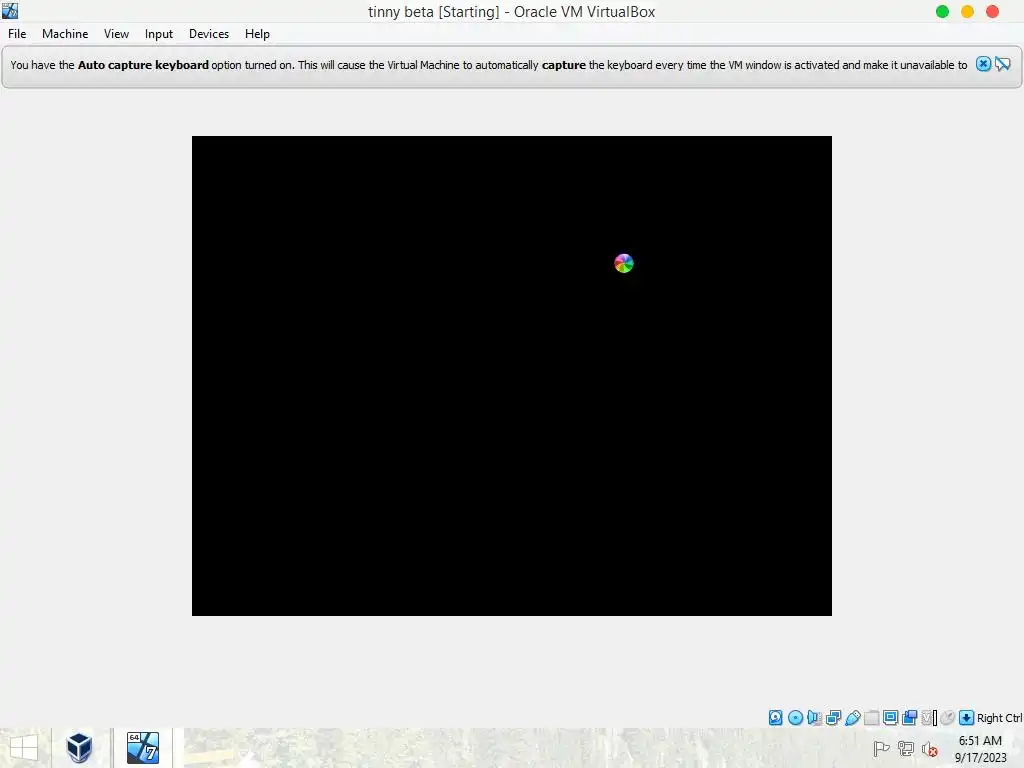Screen dimensions: 1024x768
Task: Click the muted volume tray icon
Action: (x=929, y=749)
